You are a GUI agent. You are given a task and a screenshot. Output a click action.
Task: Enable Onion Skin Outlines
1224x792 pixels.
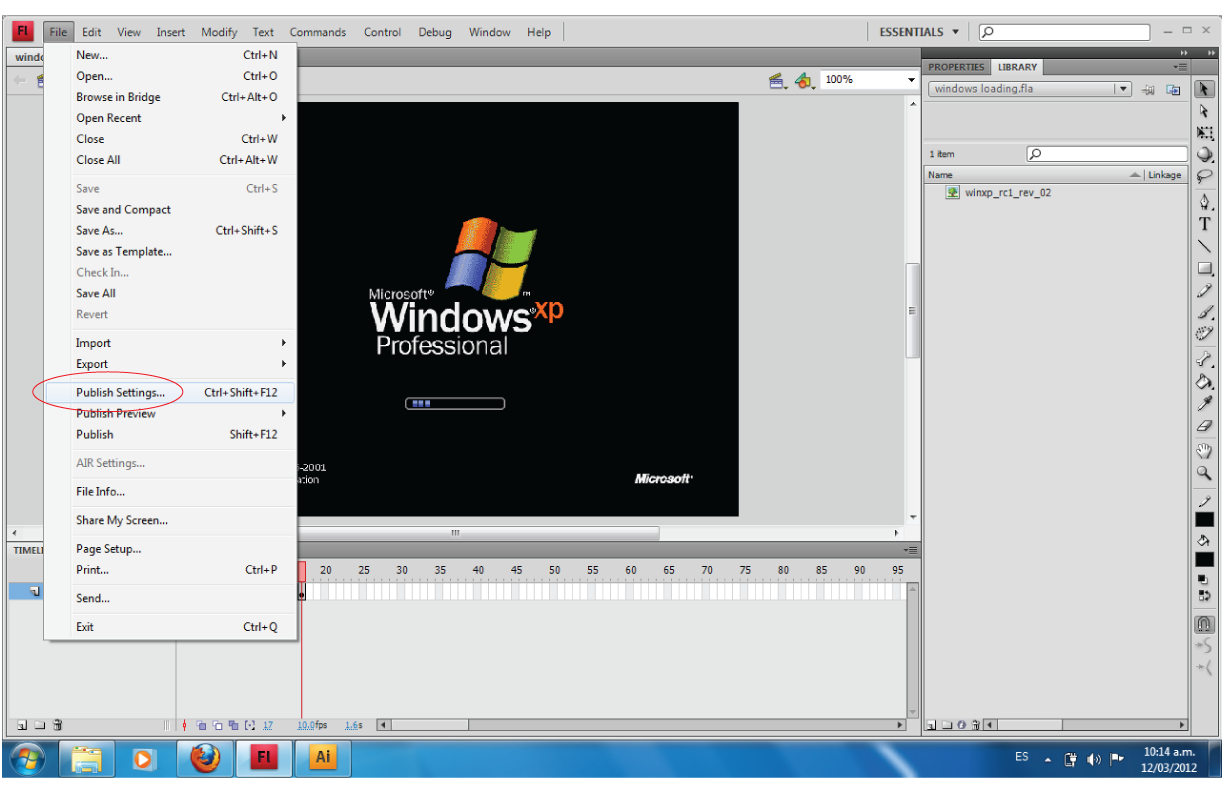217,724
